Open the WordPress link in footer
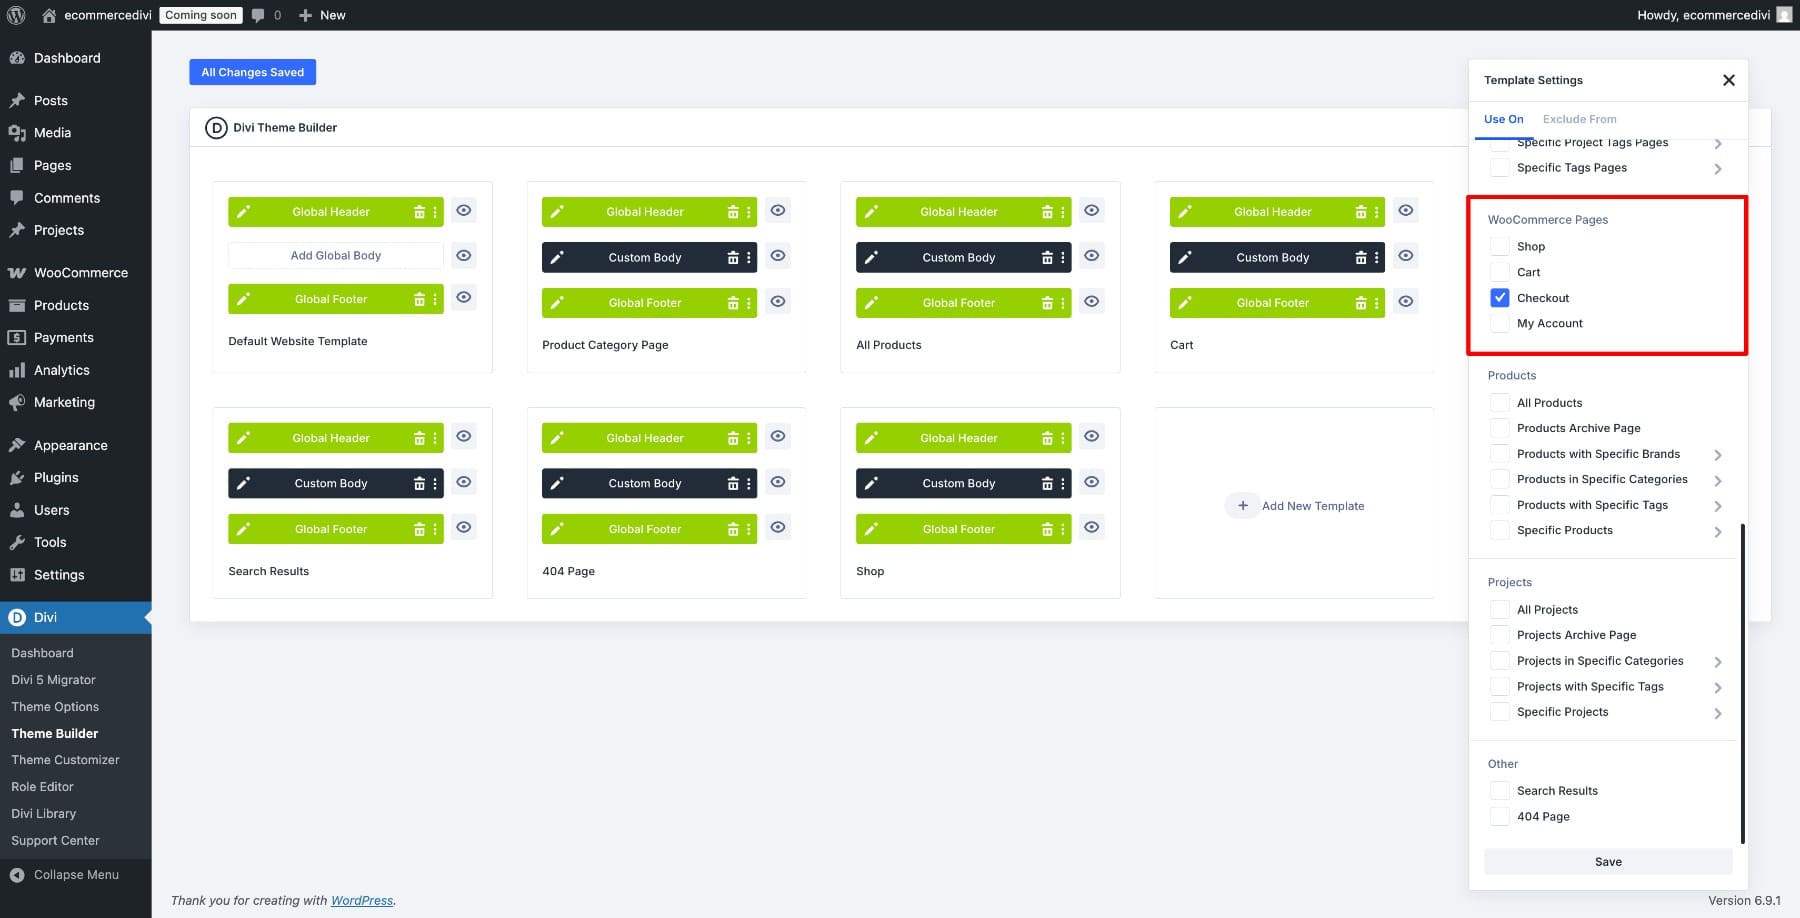Image resolution: width=1800 pixels, height=918 pixels. 362,901
